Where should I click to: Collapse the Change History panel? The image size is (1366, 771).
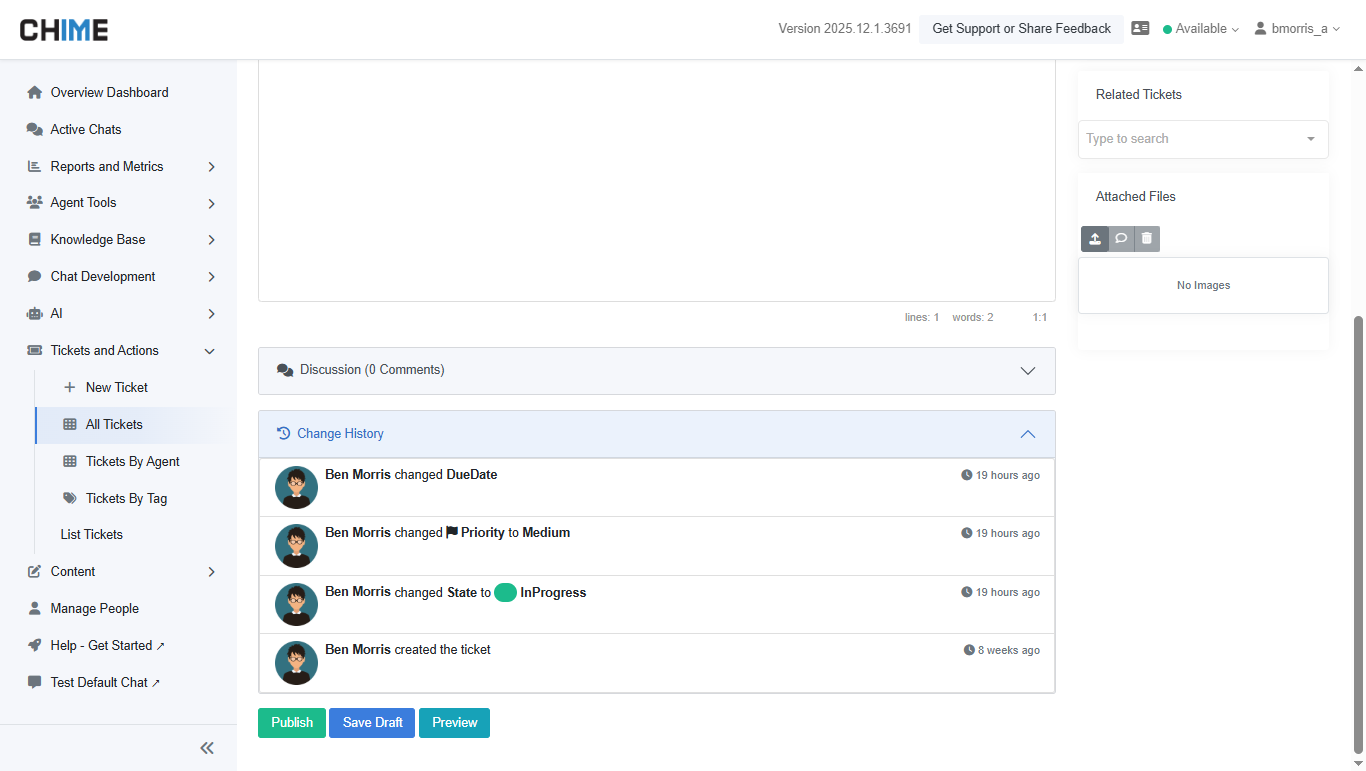point(1027,434)
